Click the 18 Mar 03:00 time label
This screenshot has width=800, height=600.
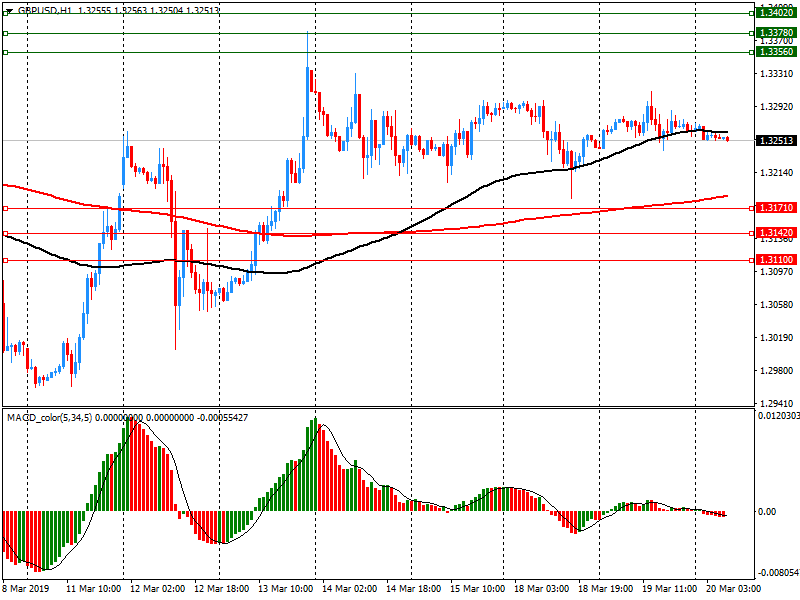pyautogui.click(x=545, y=591)
